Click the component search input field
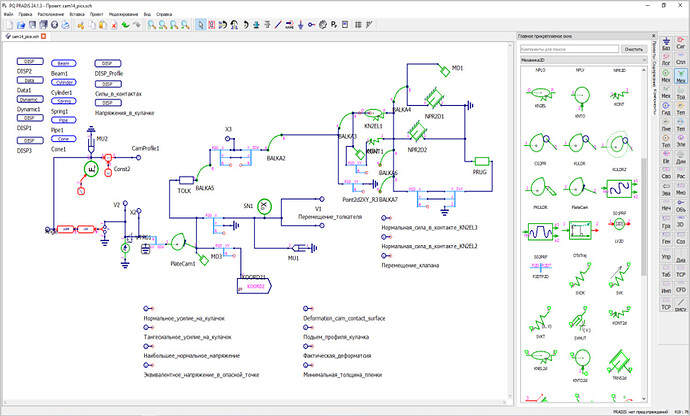This screenshot has width=690, height=416. (569, 49)
